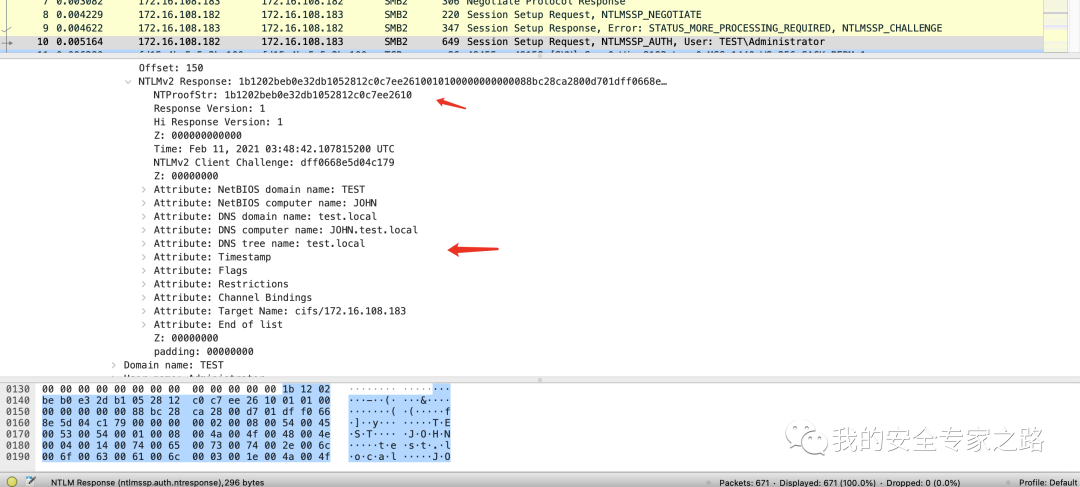
Task: Open capture file properties icon in status bar
Action: click(x=31, y=481)
